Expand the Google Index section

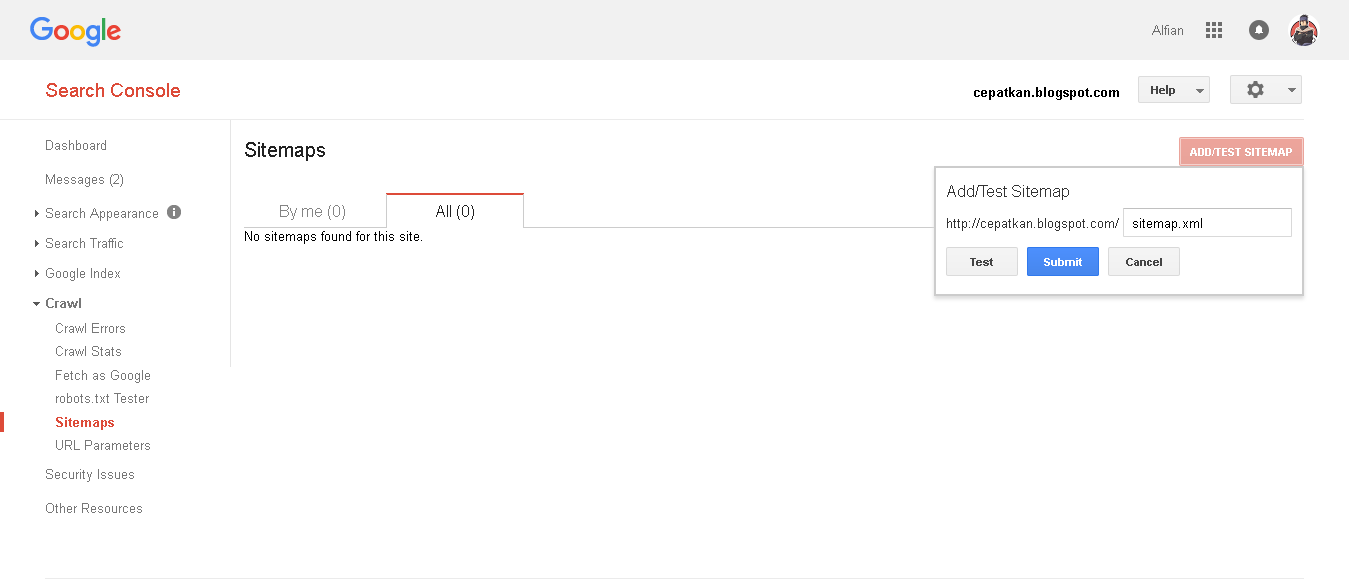pyautogui.click(x=82, y=273)
